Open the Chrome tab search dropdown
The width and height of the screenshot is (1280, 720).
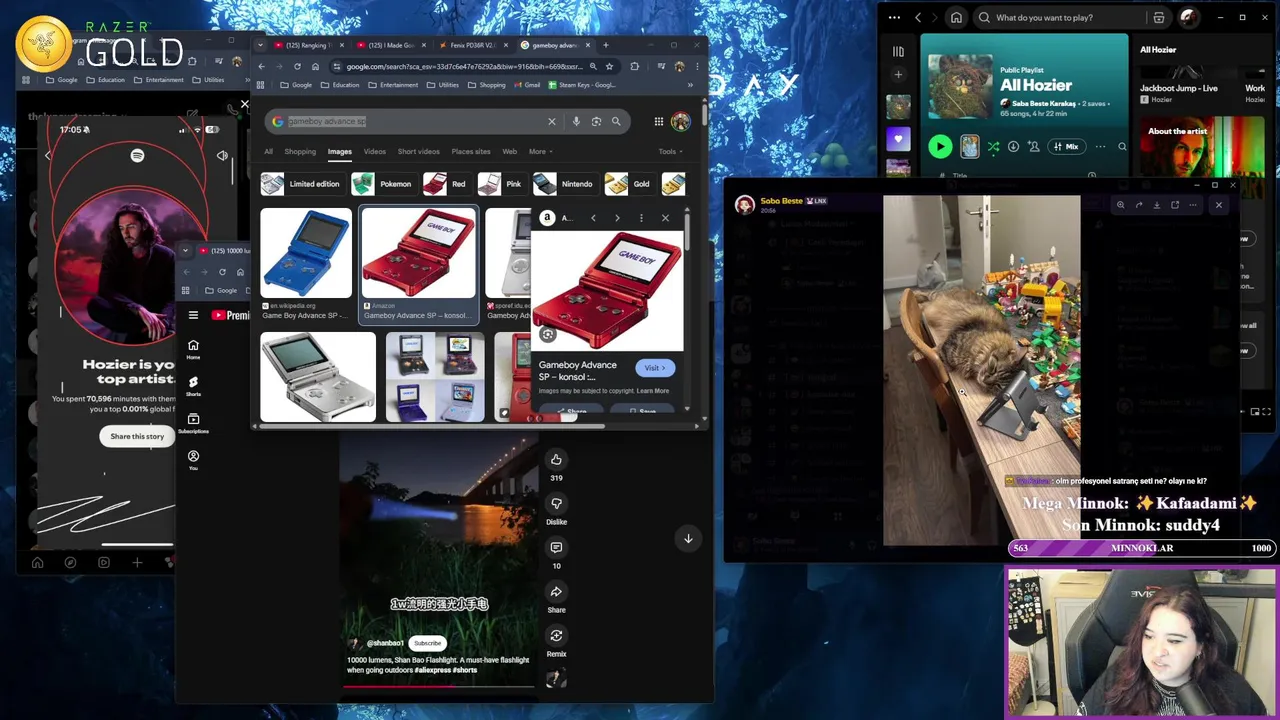[260, 45]
